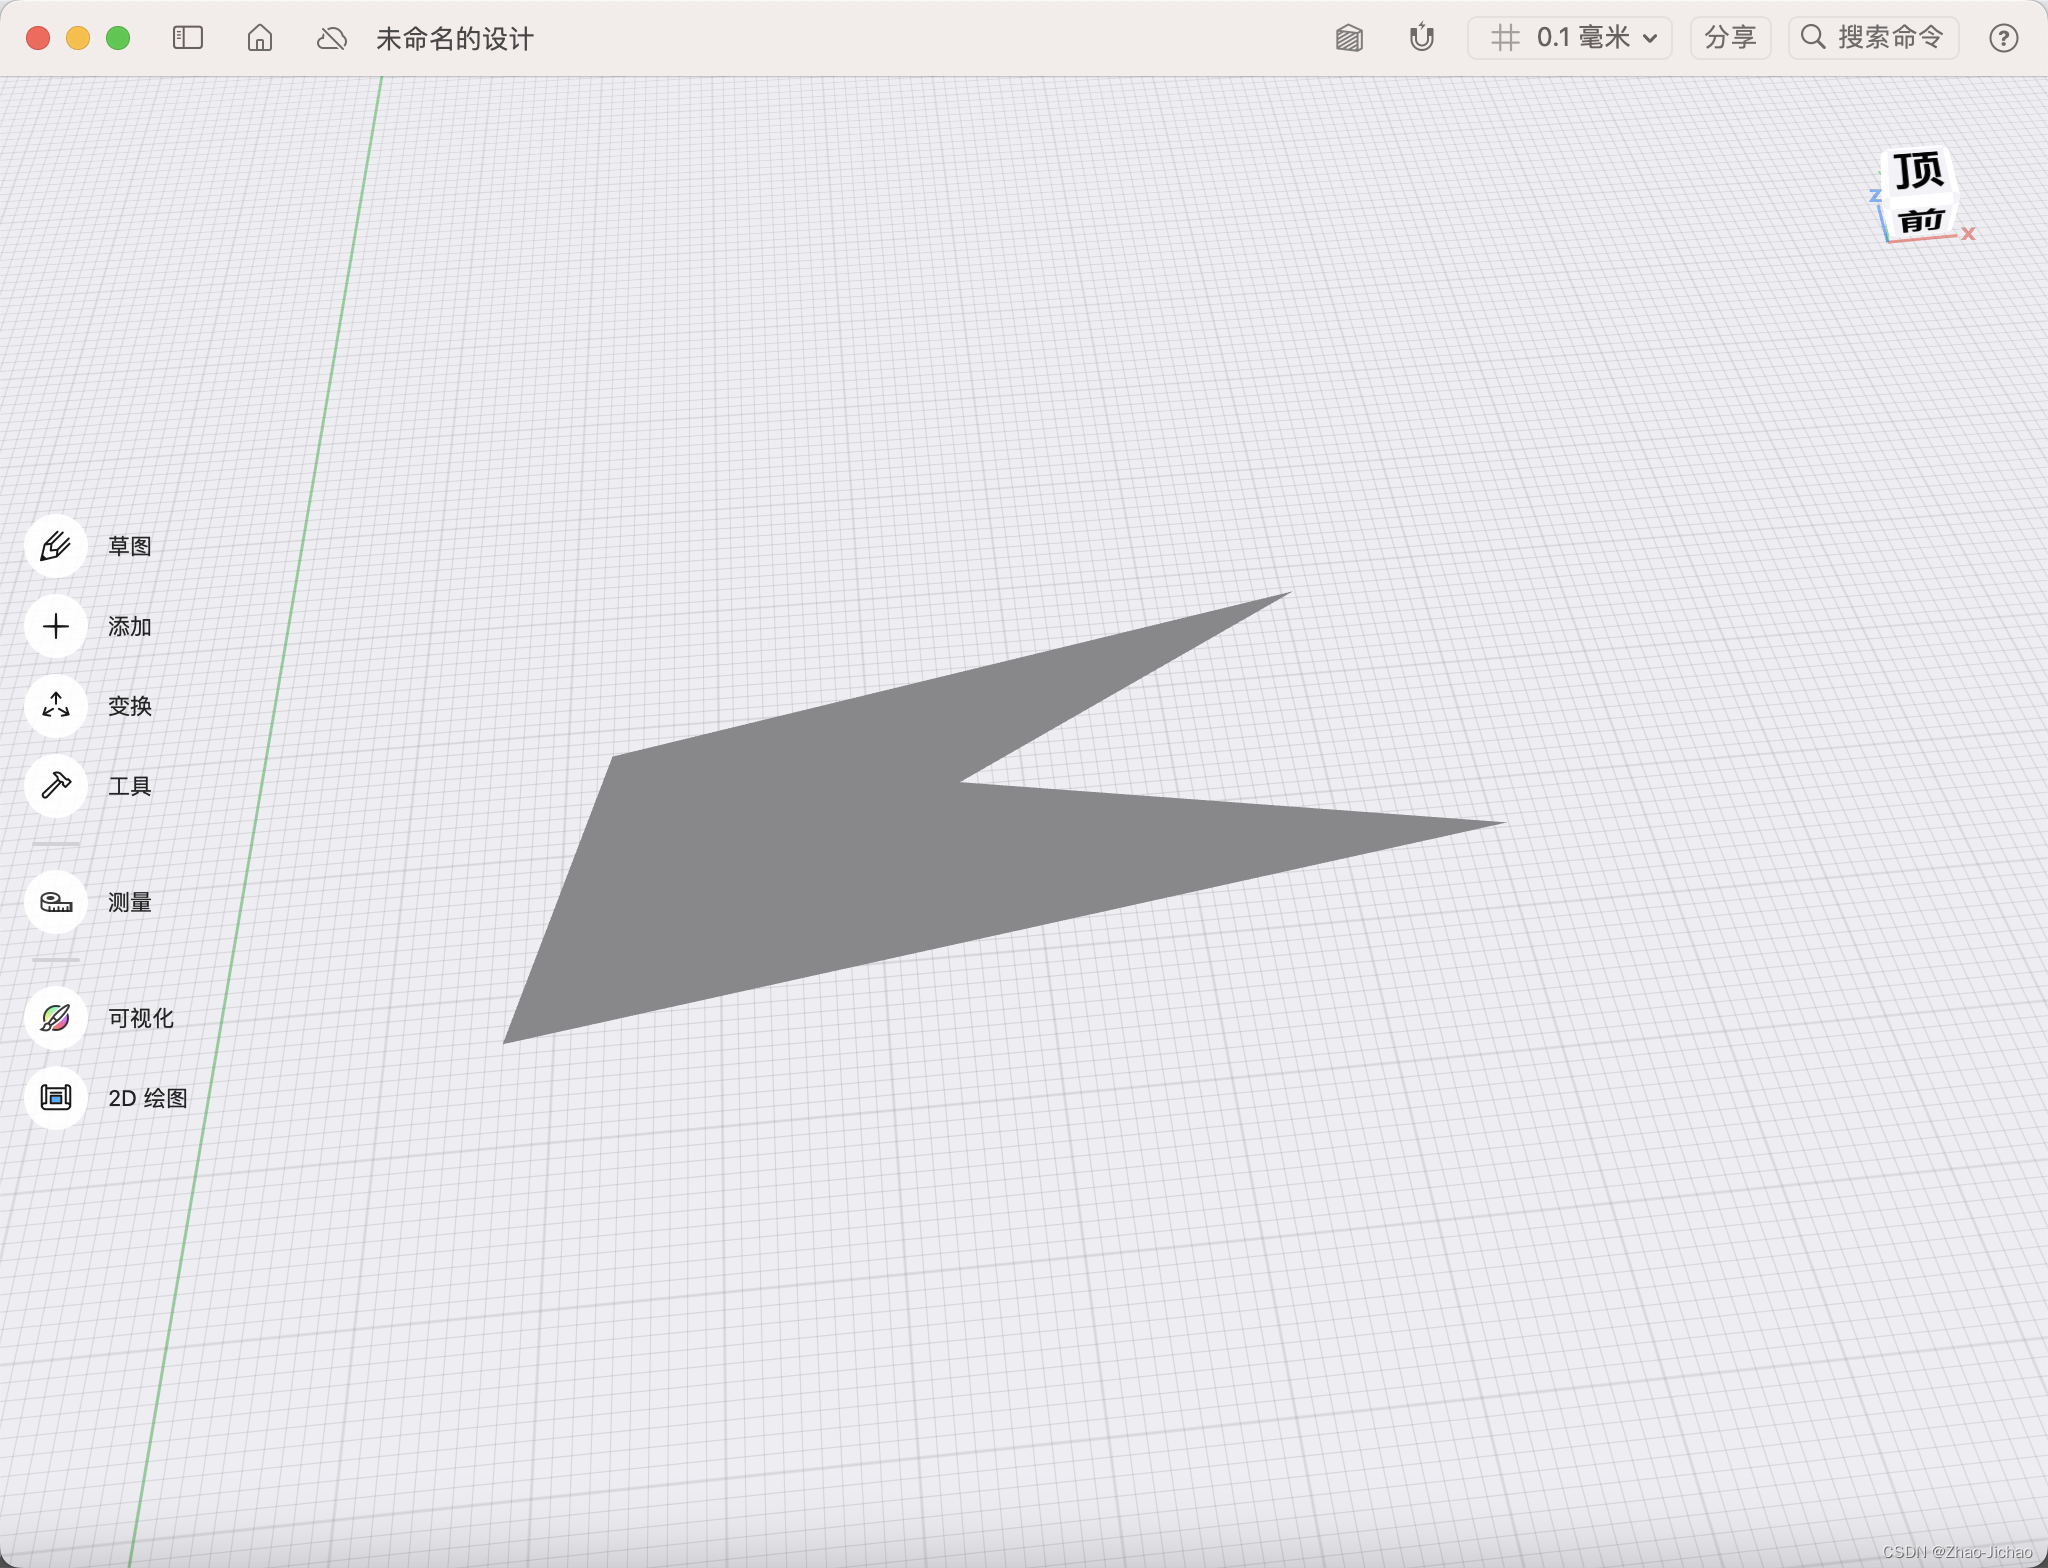Select the 测量 measure tape icon
This screenshot has height=1568, width=2048.
click(x=56, y=902)
